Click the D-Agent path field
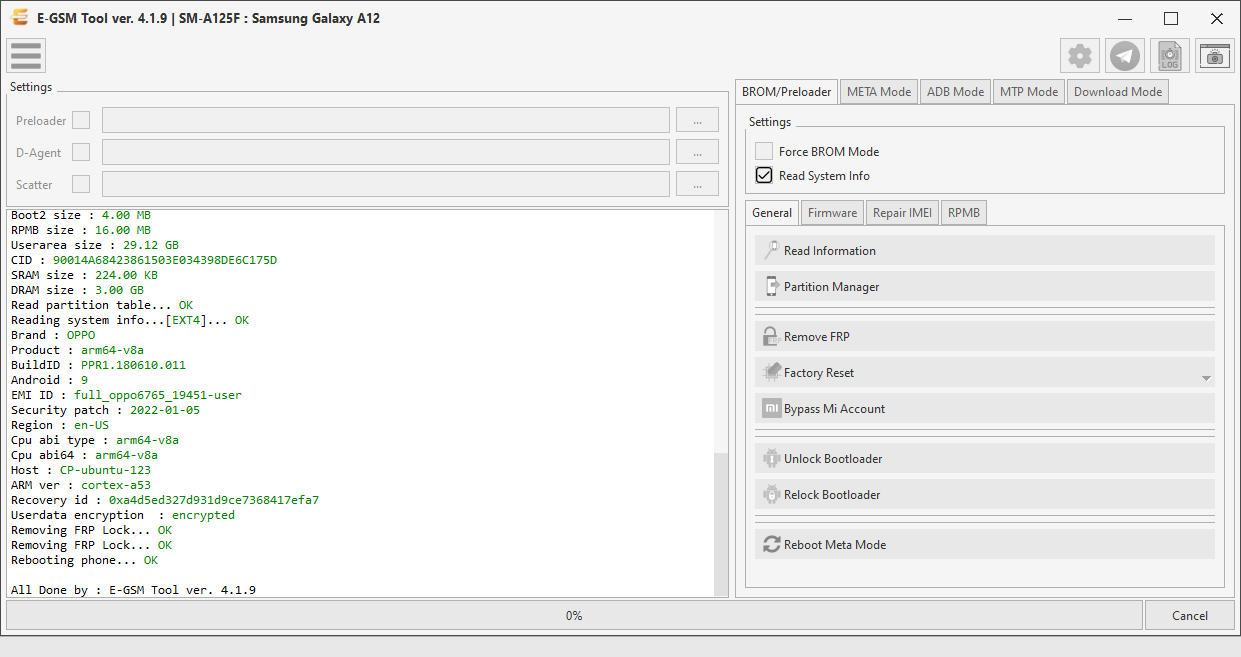This screenshot has height=657, width=1241. (386, 152)
